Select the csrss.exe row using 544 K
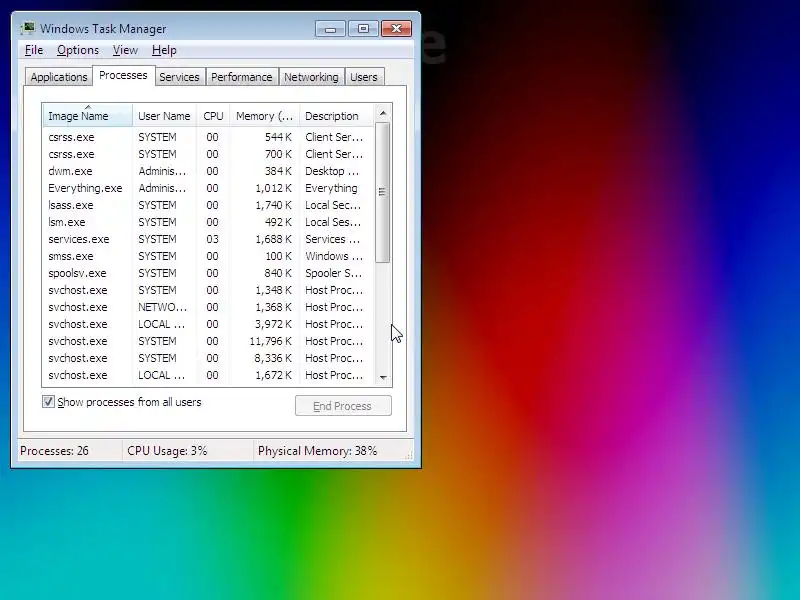 tap(208, 137)
